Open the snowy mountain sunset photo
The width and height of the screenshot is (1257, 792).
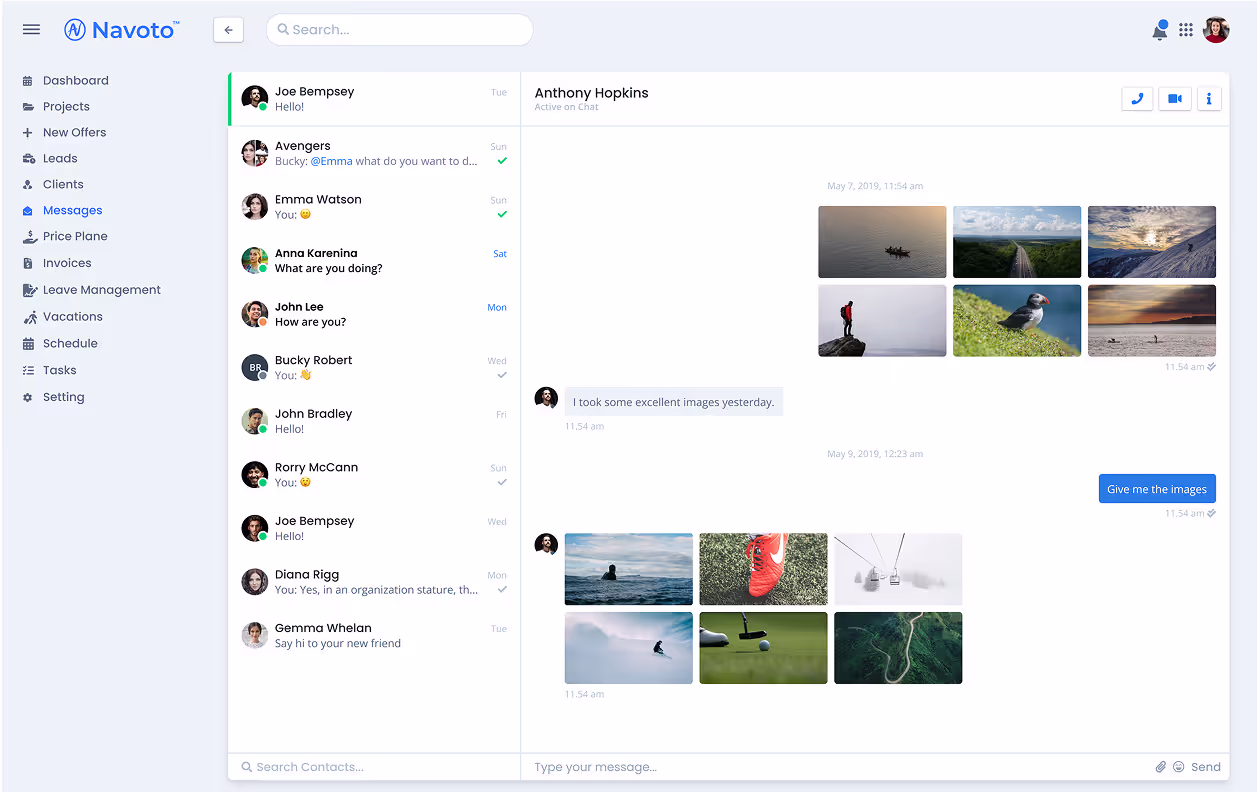point(1152,242)
